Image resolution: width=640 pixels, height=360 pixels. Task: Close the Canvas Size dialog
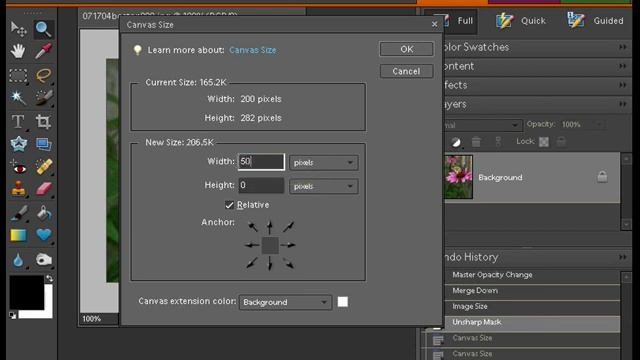[434, 24]
